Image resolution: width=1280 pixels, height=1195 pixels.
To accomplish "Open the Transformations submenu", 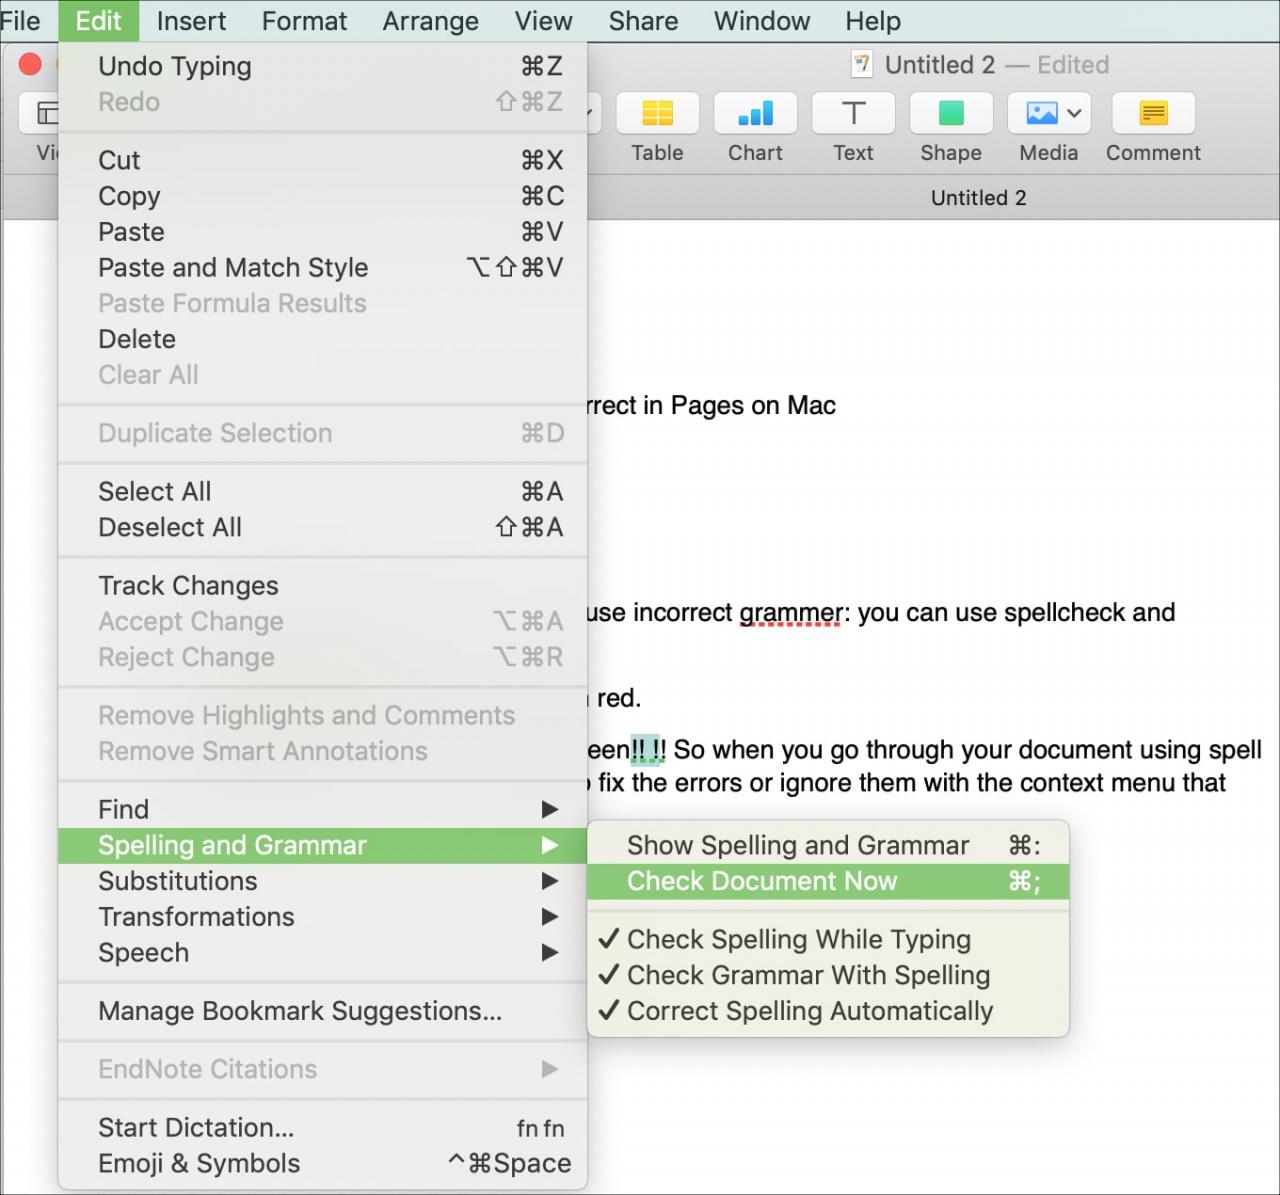I will pos(322,917).
